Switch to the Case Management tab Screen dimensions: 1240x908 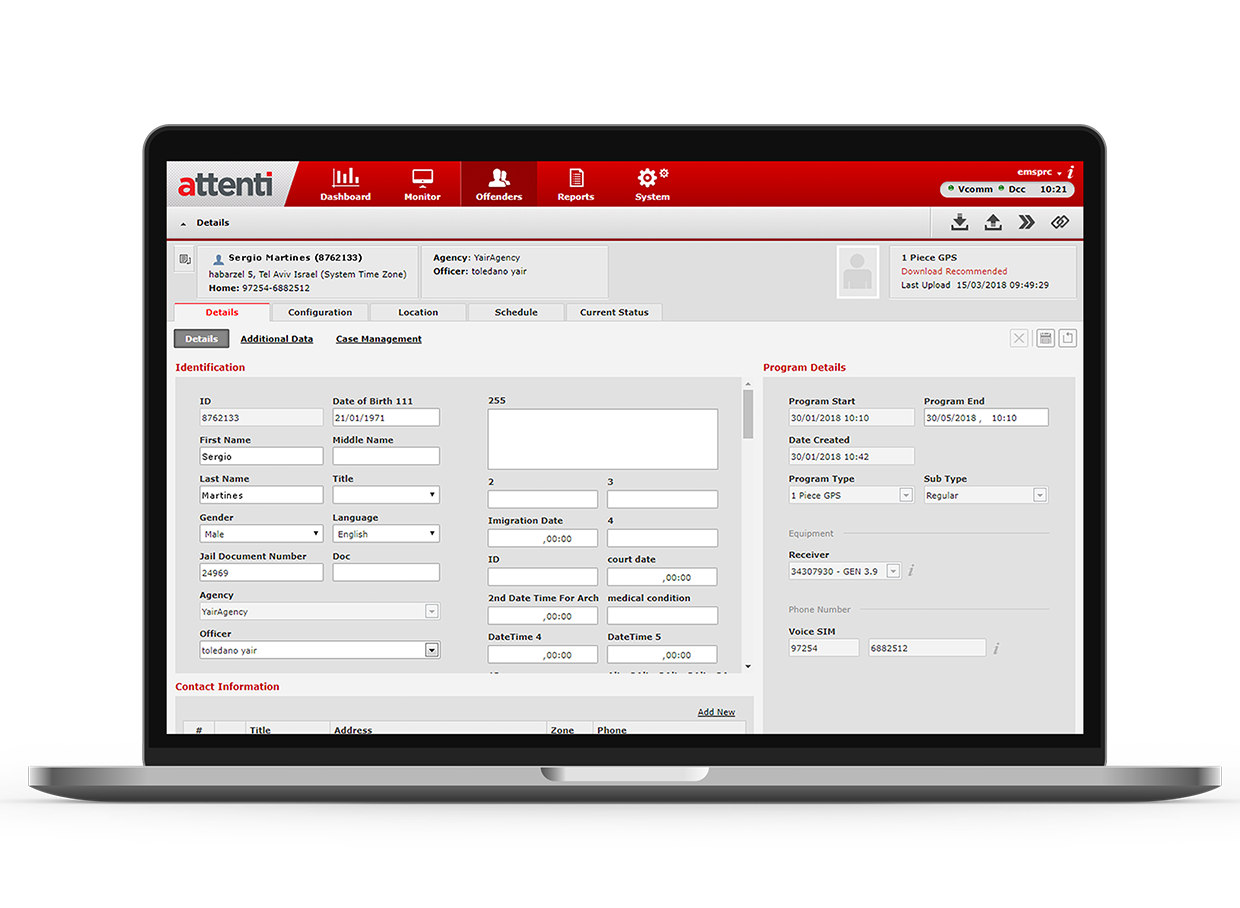pyautogui.click(x=378, y=338)
